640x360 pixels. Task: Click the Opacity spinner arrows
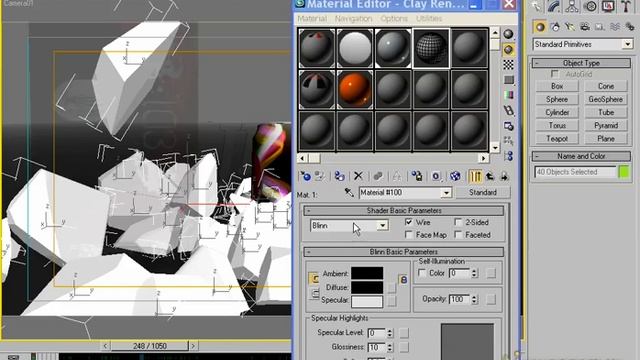click(x=474, y=299)
